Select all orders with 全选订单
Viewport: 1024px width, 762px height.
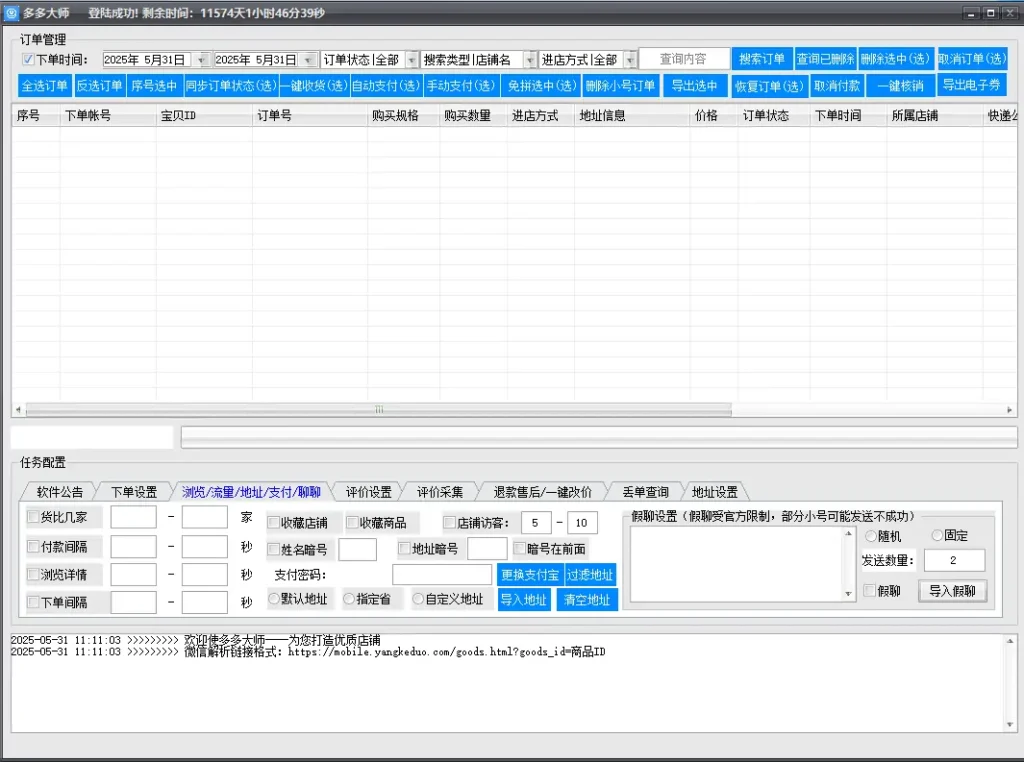[x=44, y=86]
